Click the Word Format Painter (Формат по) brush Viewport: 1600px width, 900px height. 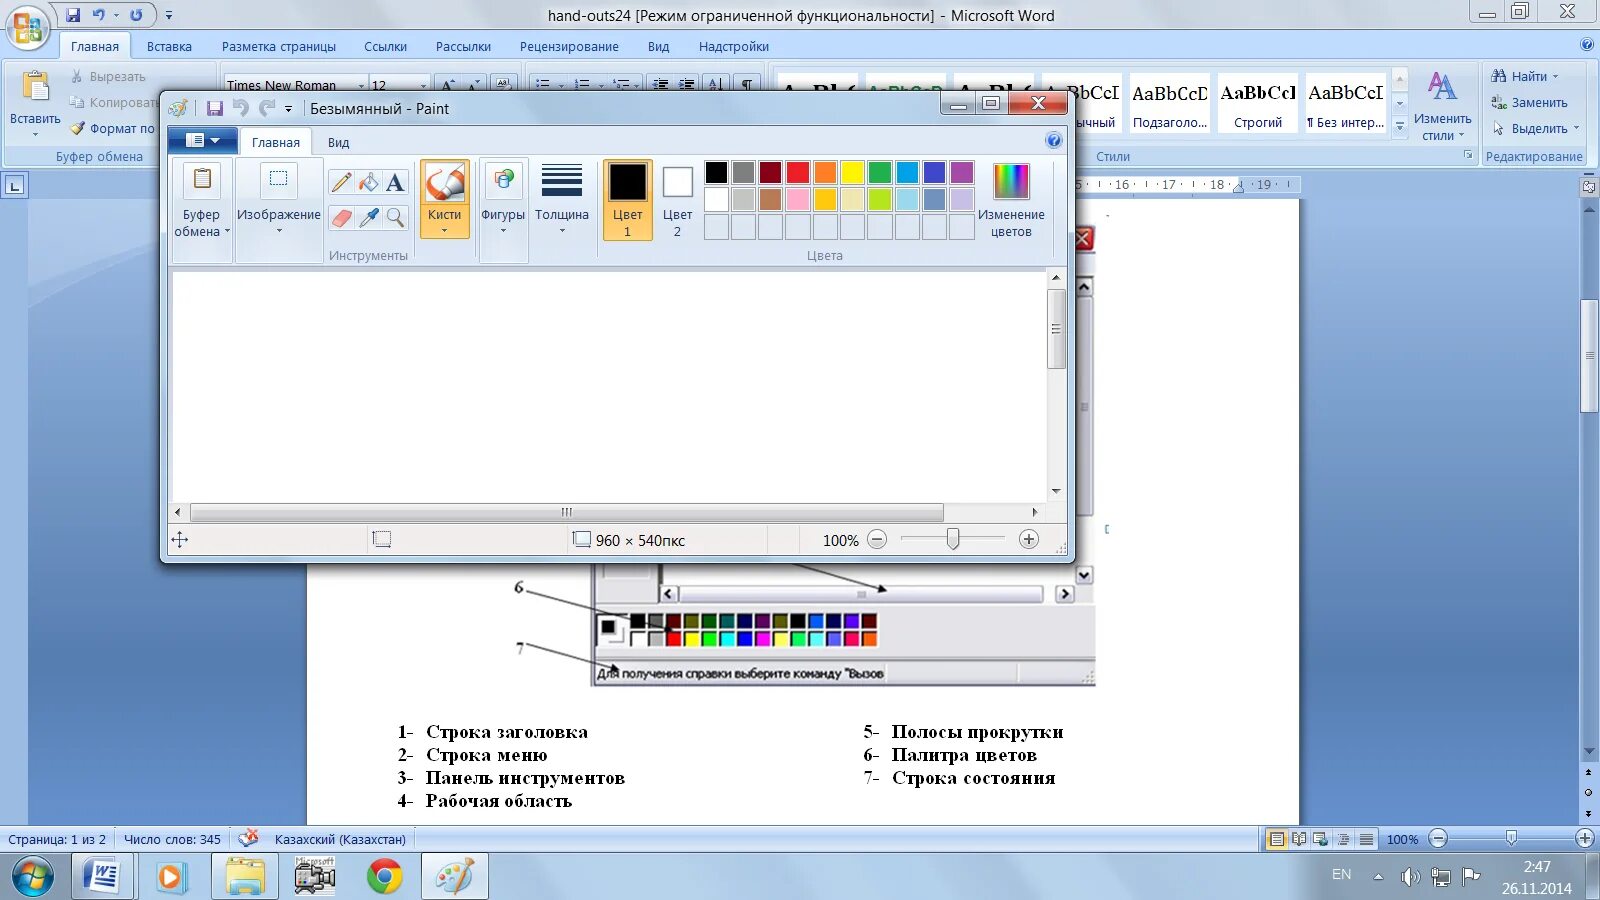click(112, 128)
